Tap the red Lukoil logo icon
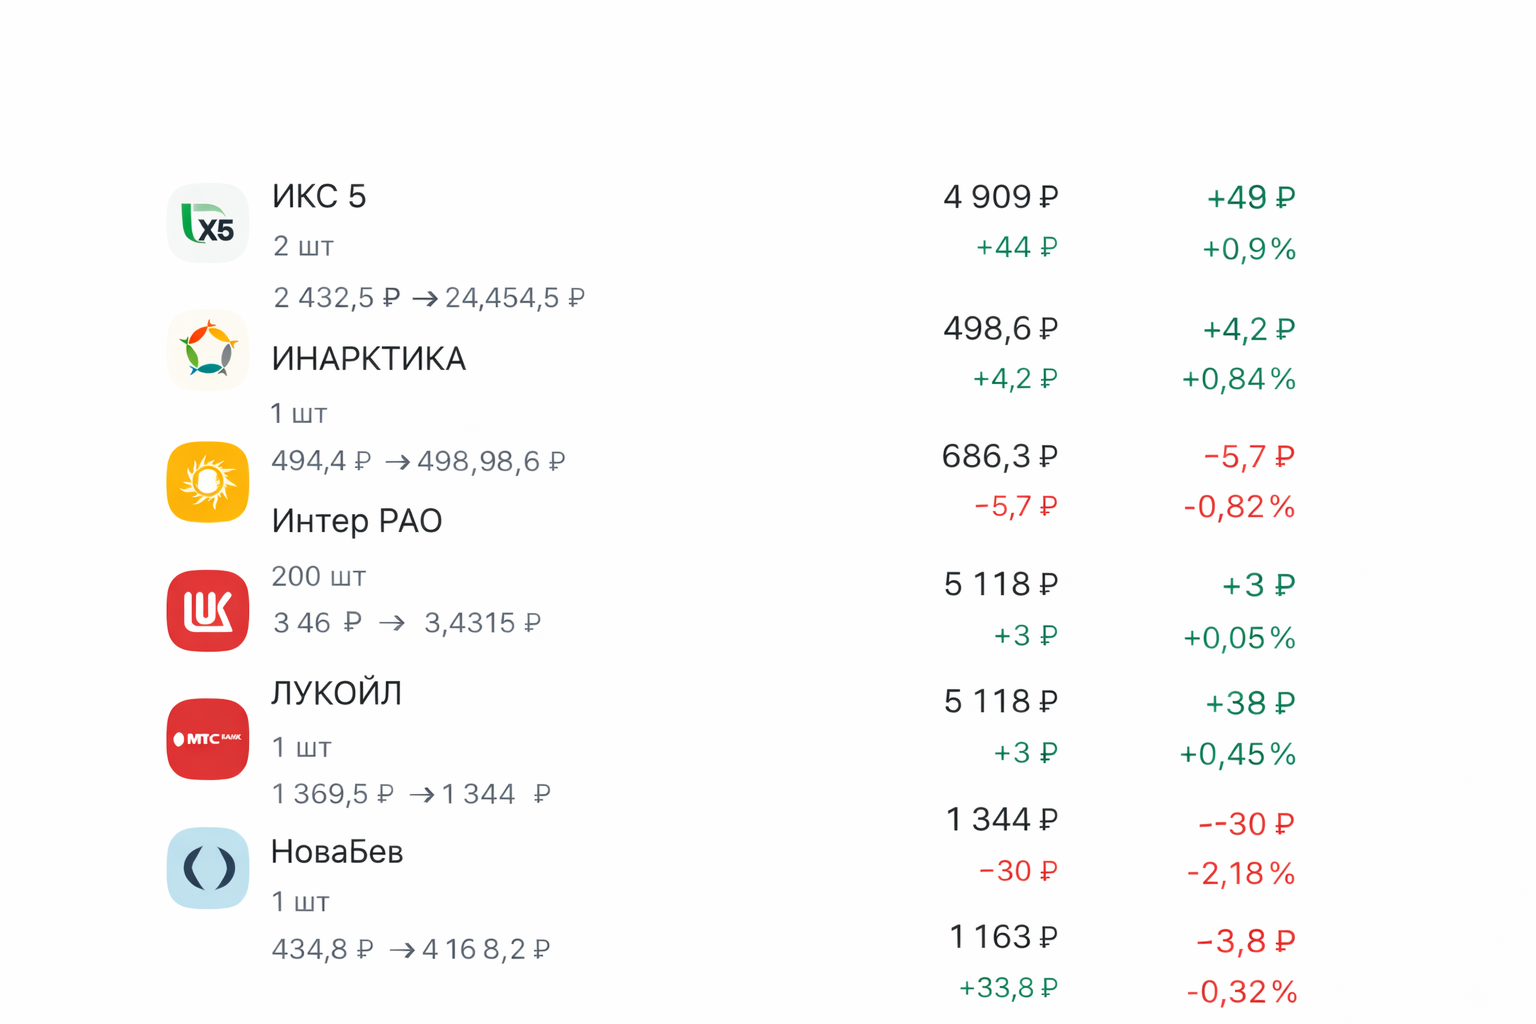 coord(208,610)
